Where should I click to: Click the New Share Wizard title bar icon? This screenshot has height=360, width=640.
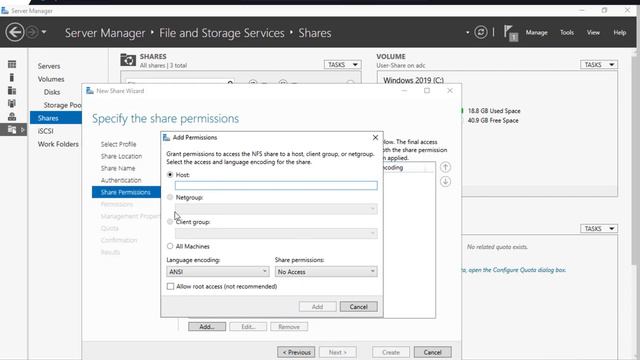(x=90, y=91)
